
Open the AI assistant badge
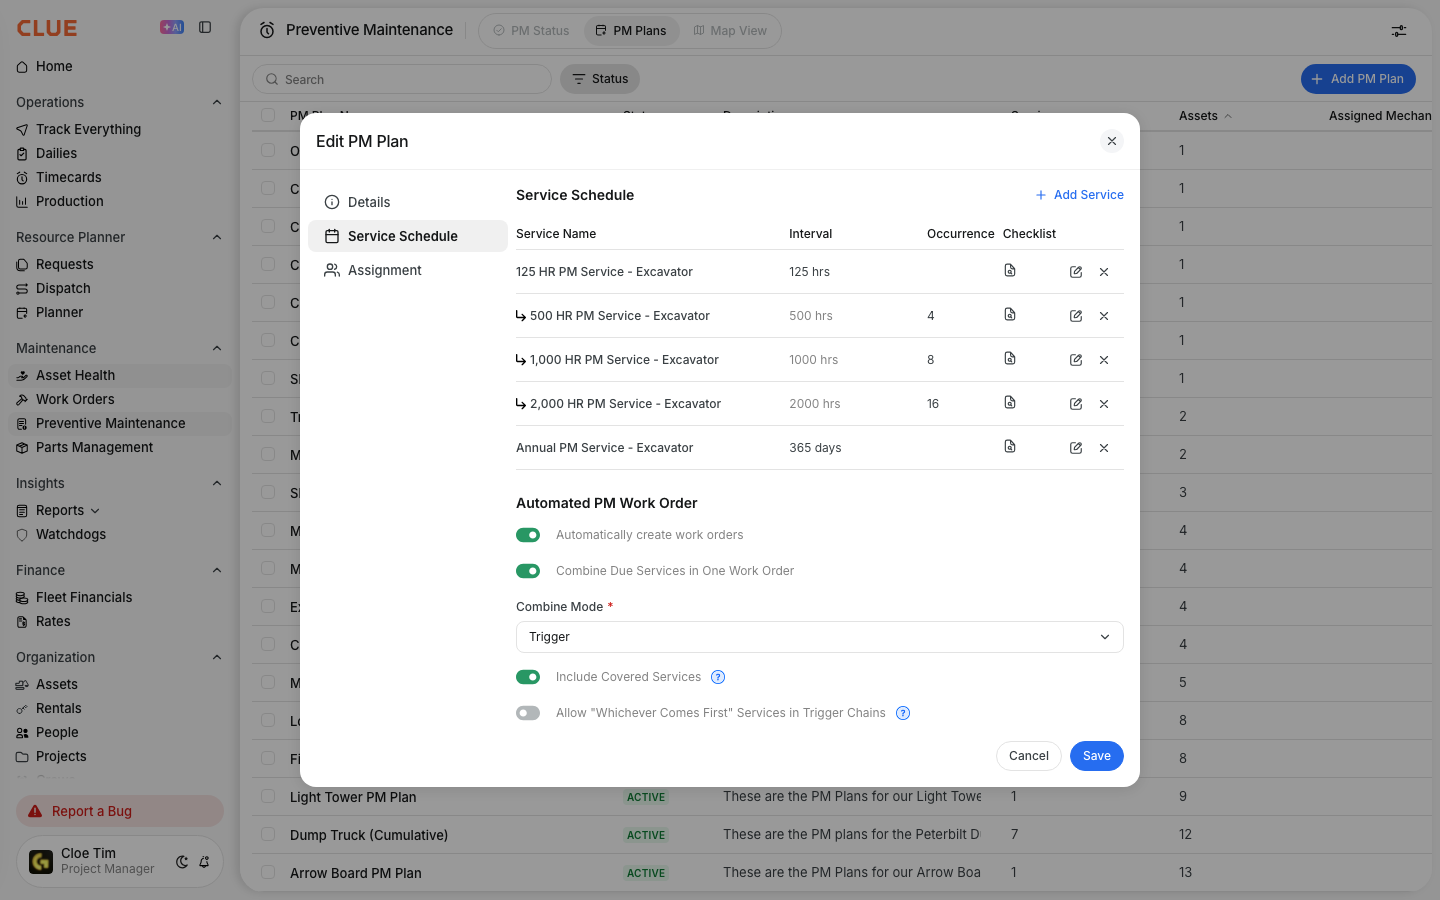(x=172, y=28)
